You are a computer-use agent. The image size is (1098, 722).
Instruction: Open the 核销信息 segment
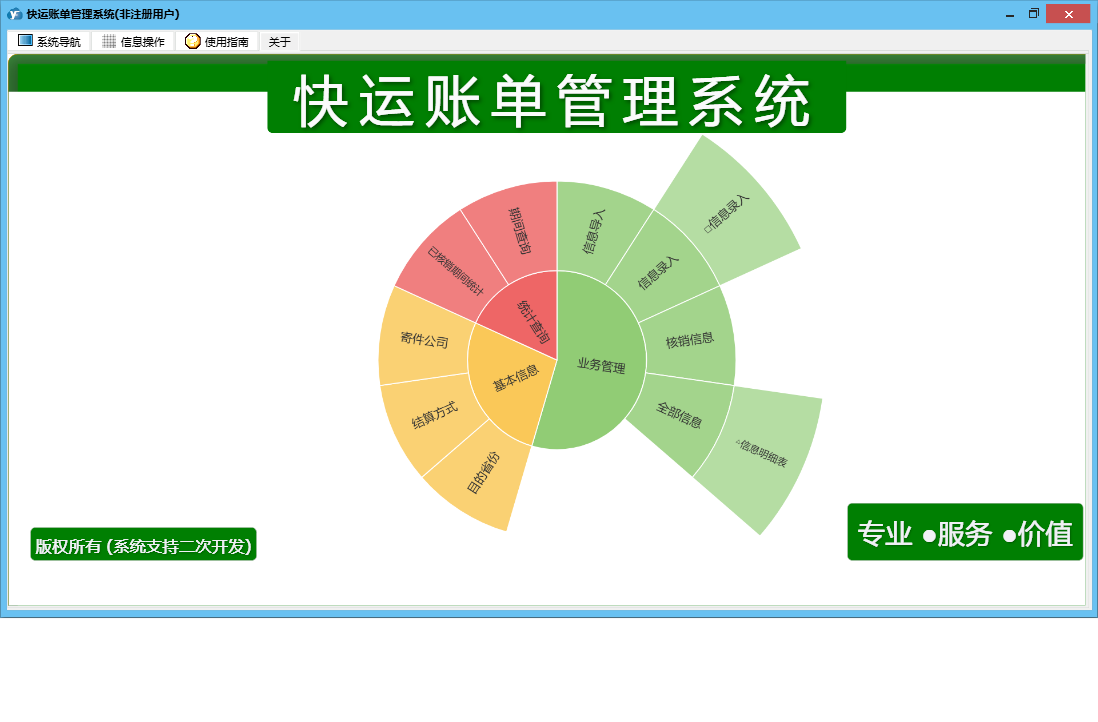coord(690,340)
